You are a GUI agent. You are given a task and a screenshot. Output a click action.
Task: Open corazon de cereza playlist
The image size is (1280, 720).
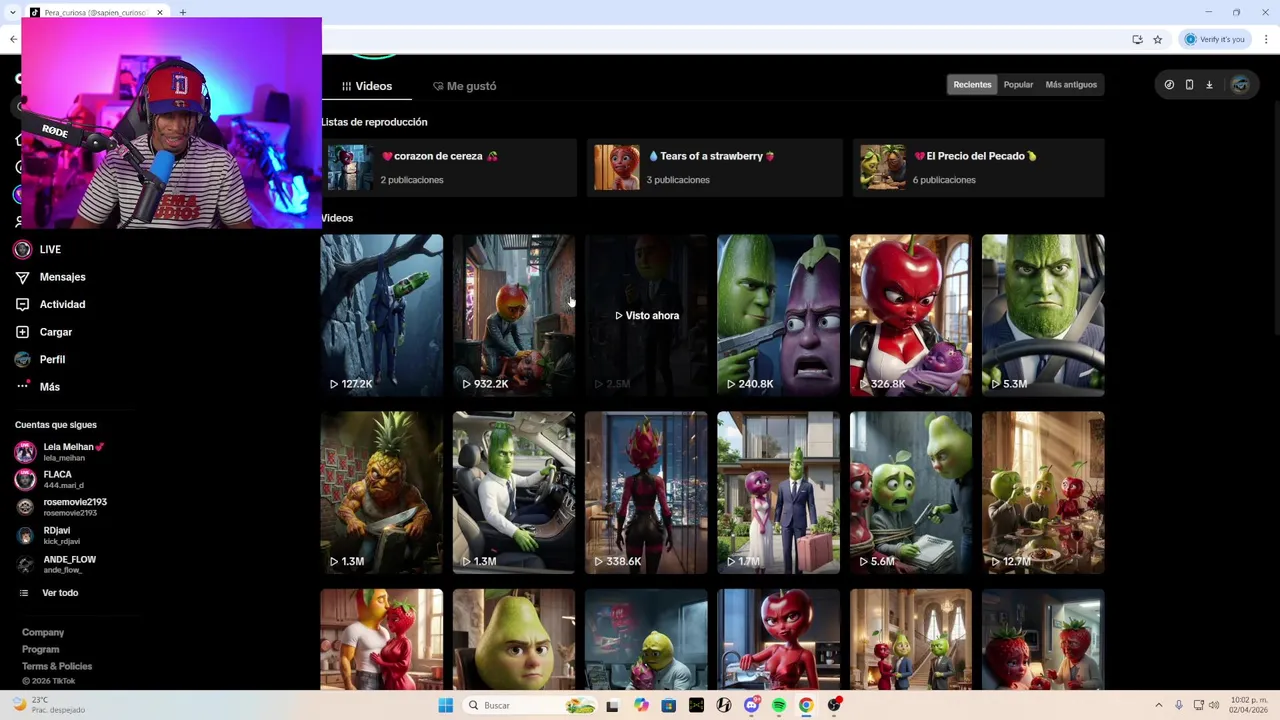(x=449, y=167)
